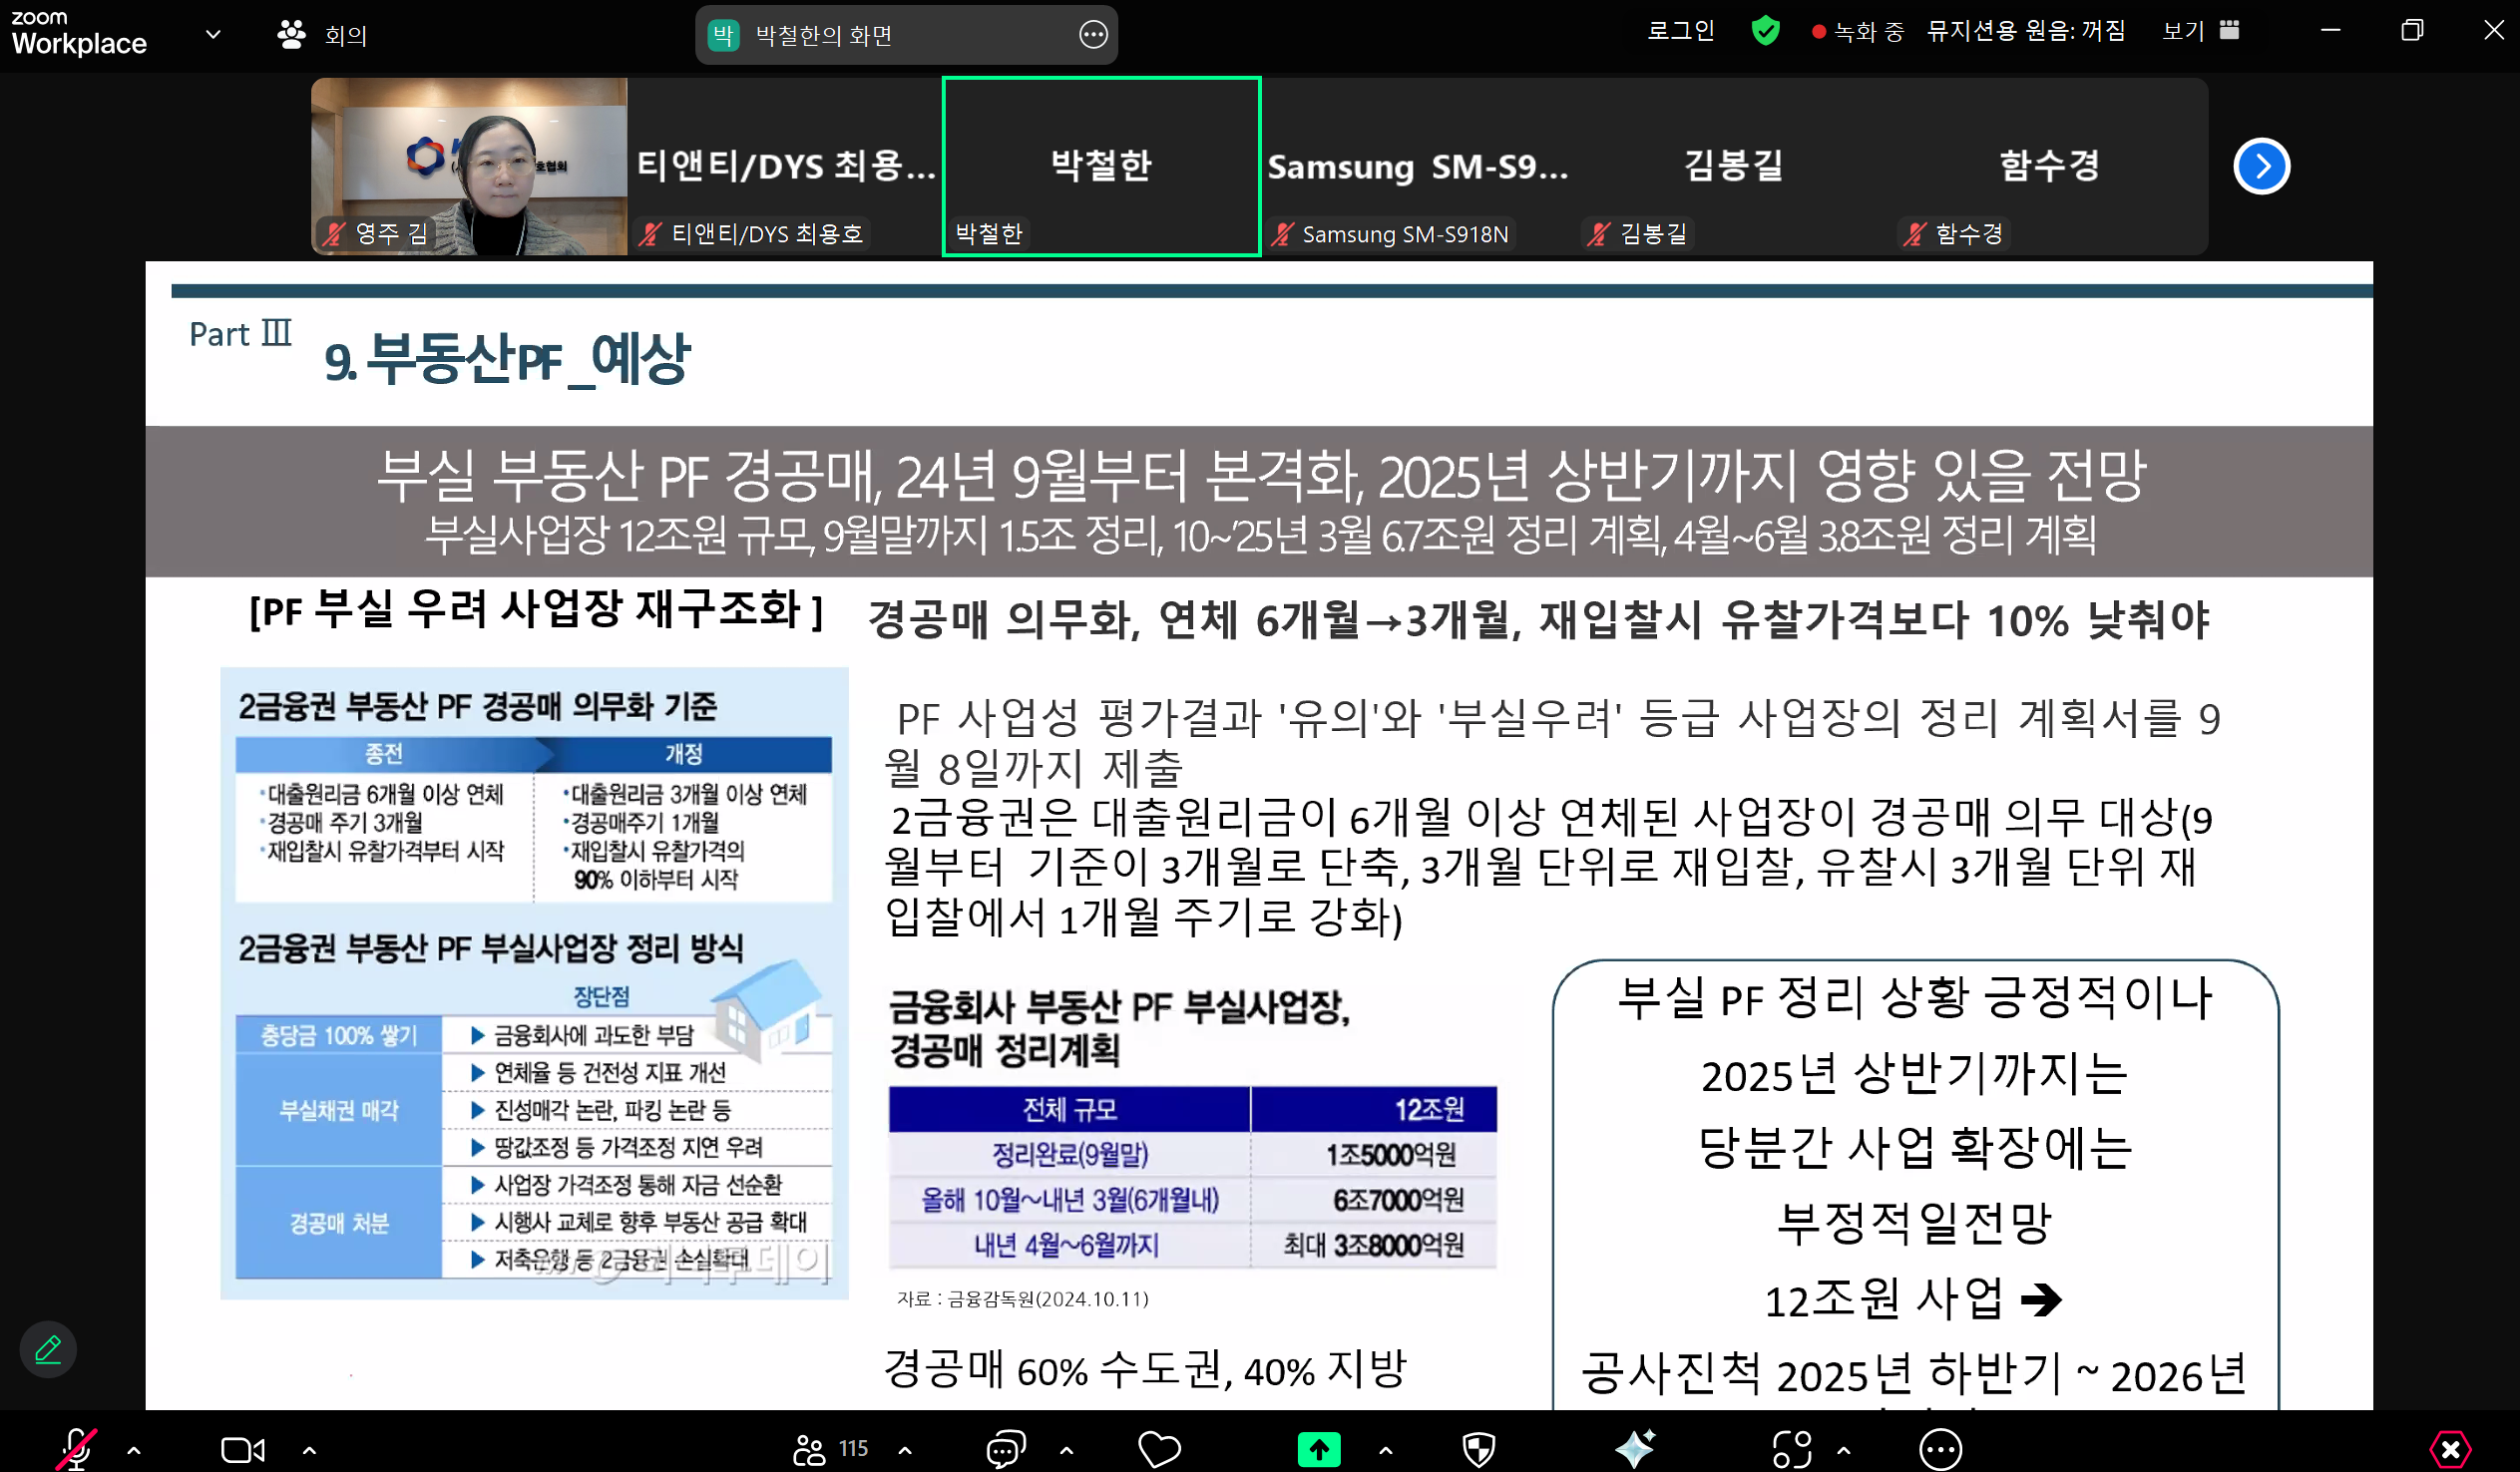
Task: Leave the meeting via red stop icon
Action: pos(2450,1448)
